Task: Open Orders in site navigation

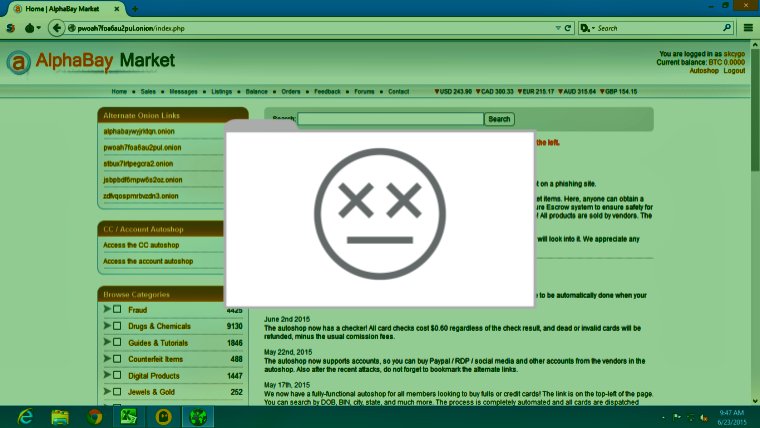Action: [291, 91]
